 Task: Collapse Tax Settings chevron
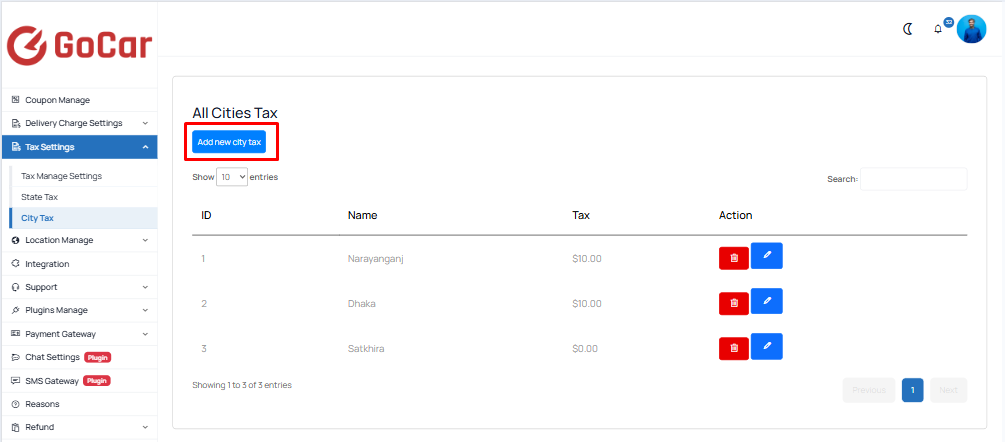(145, 147)
